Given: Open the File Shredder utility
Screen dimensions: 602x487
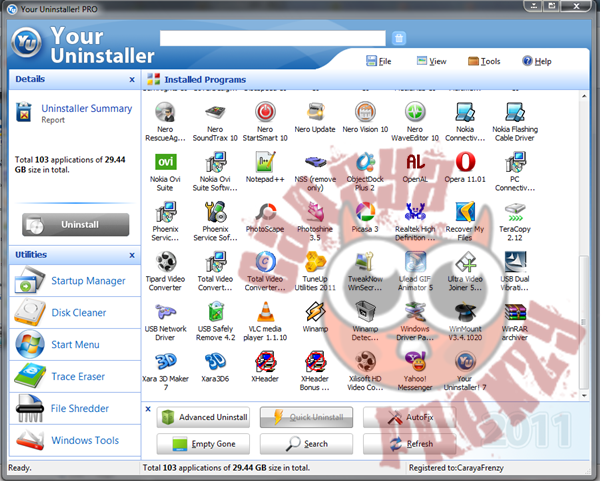Looking at the screenshot, I should 75,408.
